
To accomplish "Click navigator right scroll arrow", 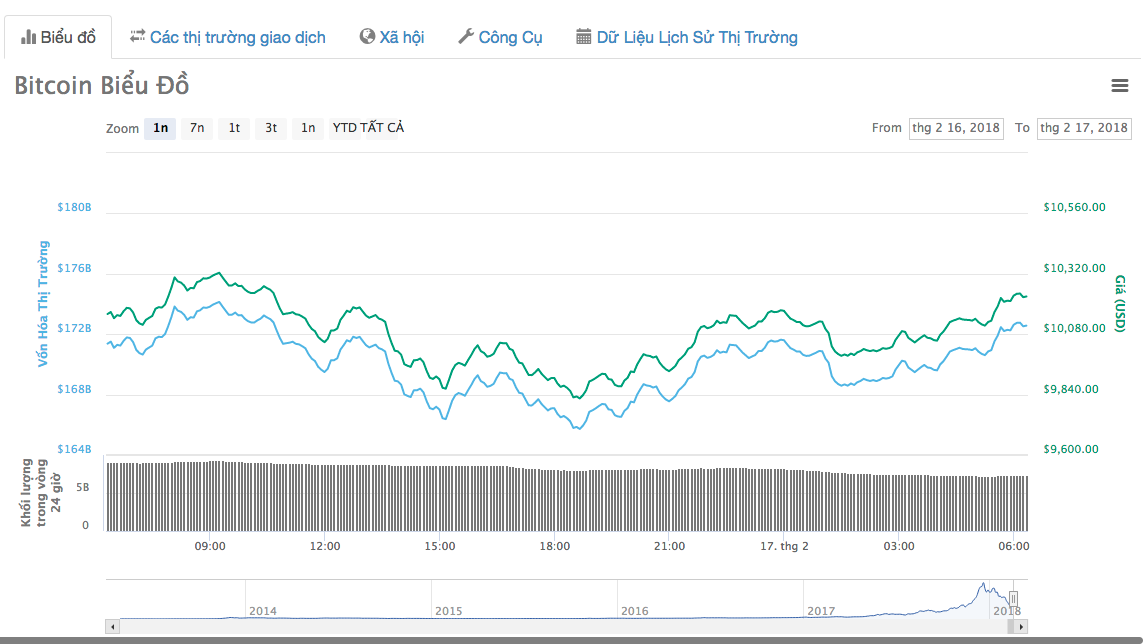I will coord(1021,626).
